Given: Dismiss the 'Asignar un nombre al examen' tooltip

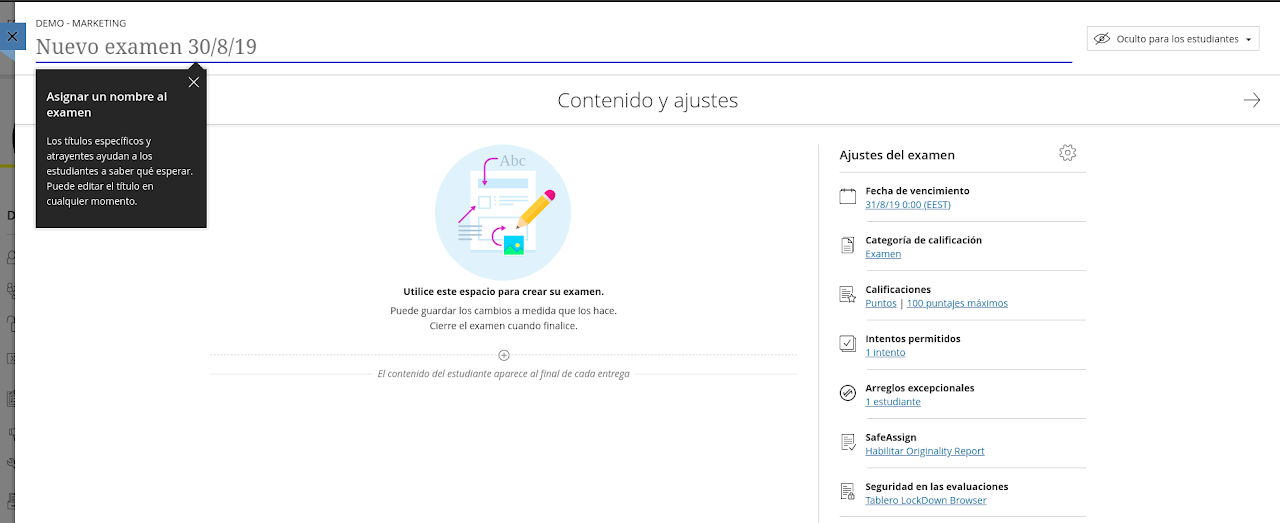Looking at the screenshot, I should (x=194, y=82).
